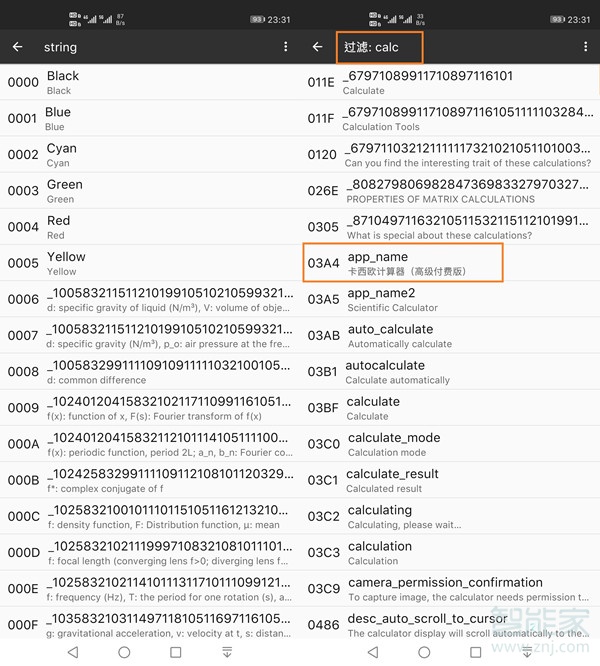
Task: Select app_name2 Scientific Calculator entry
Action: click(x=450, y=299)
